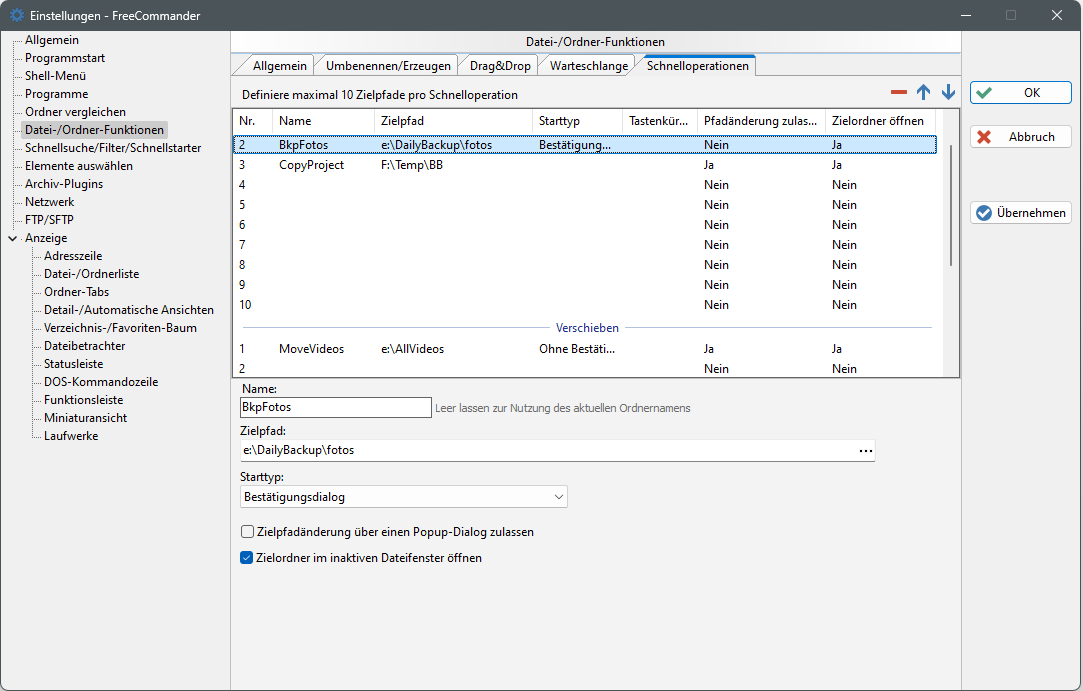Click the FreeCommander gear icon in title bar
The width and height of the screenshot is (1083, 691).
[17, 16]
